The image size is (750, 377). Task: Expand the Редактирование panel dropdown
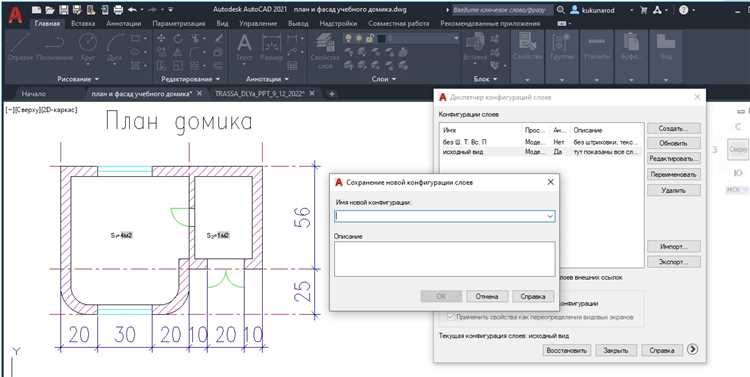pyautogui.click(x=191, y=79)
